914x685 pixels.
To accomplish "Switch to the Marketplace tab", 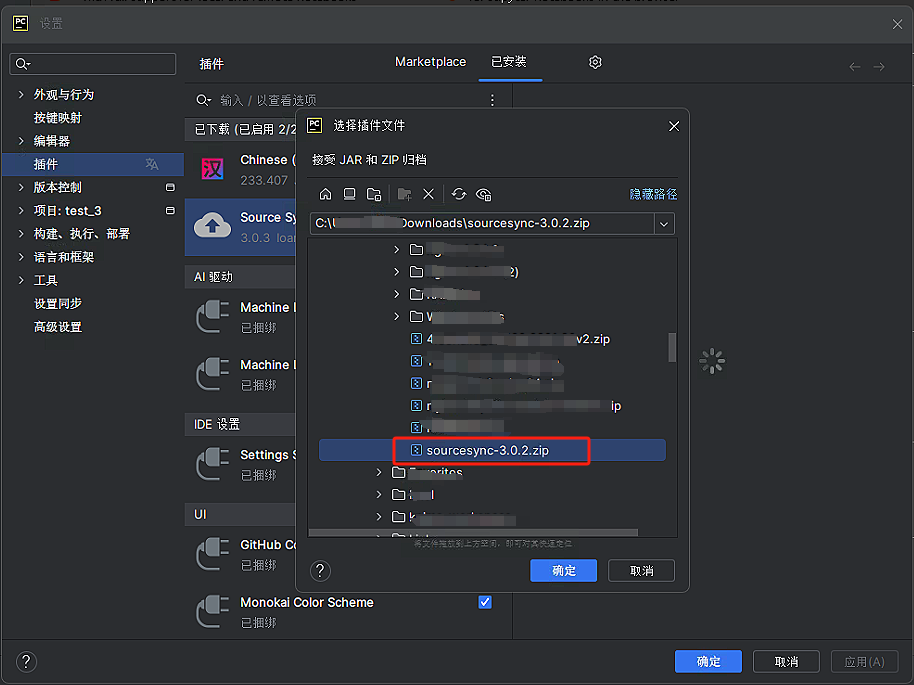I will (x=431, y=62).
